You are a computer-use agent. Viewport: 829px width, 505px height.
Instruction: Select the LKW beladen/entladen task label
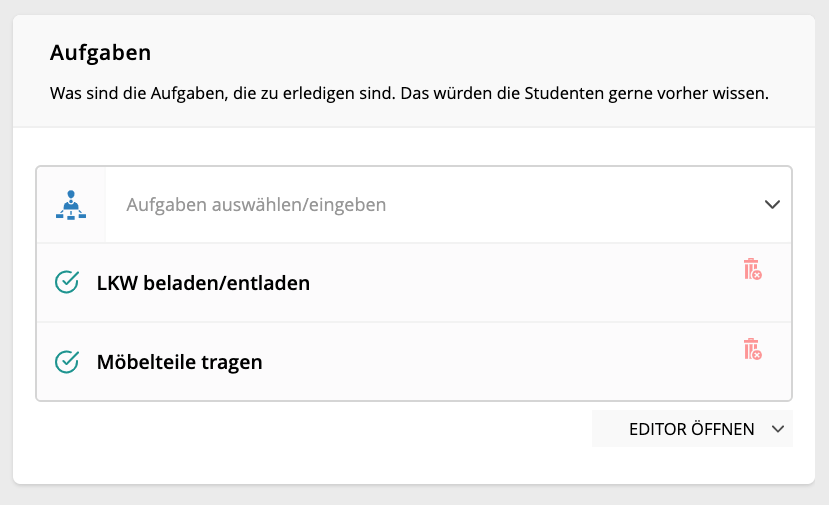pos(203,283)
